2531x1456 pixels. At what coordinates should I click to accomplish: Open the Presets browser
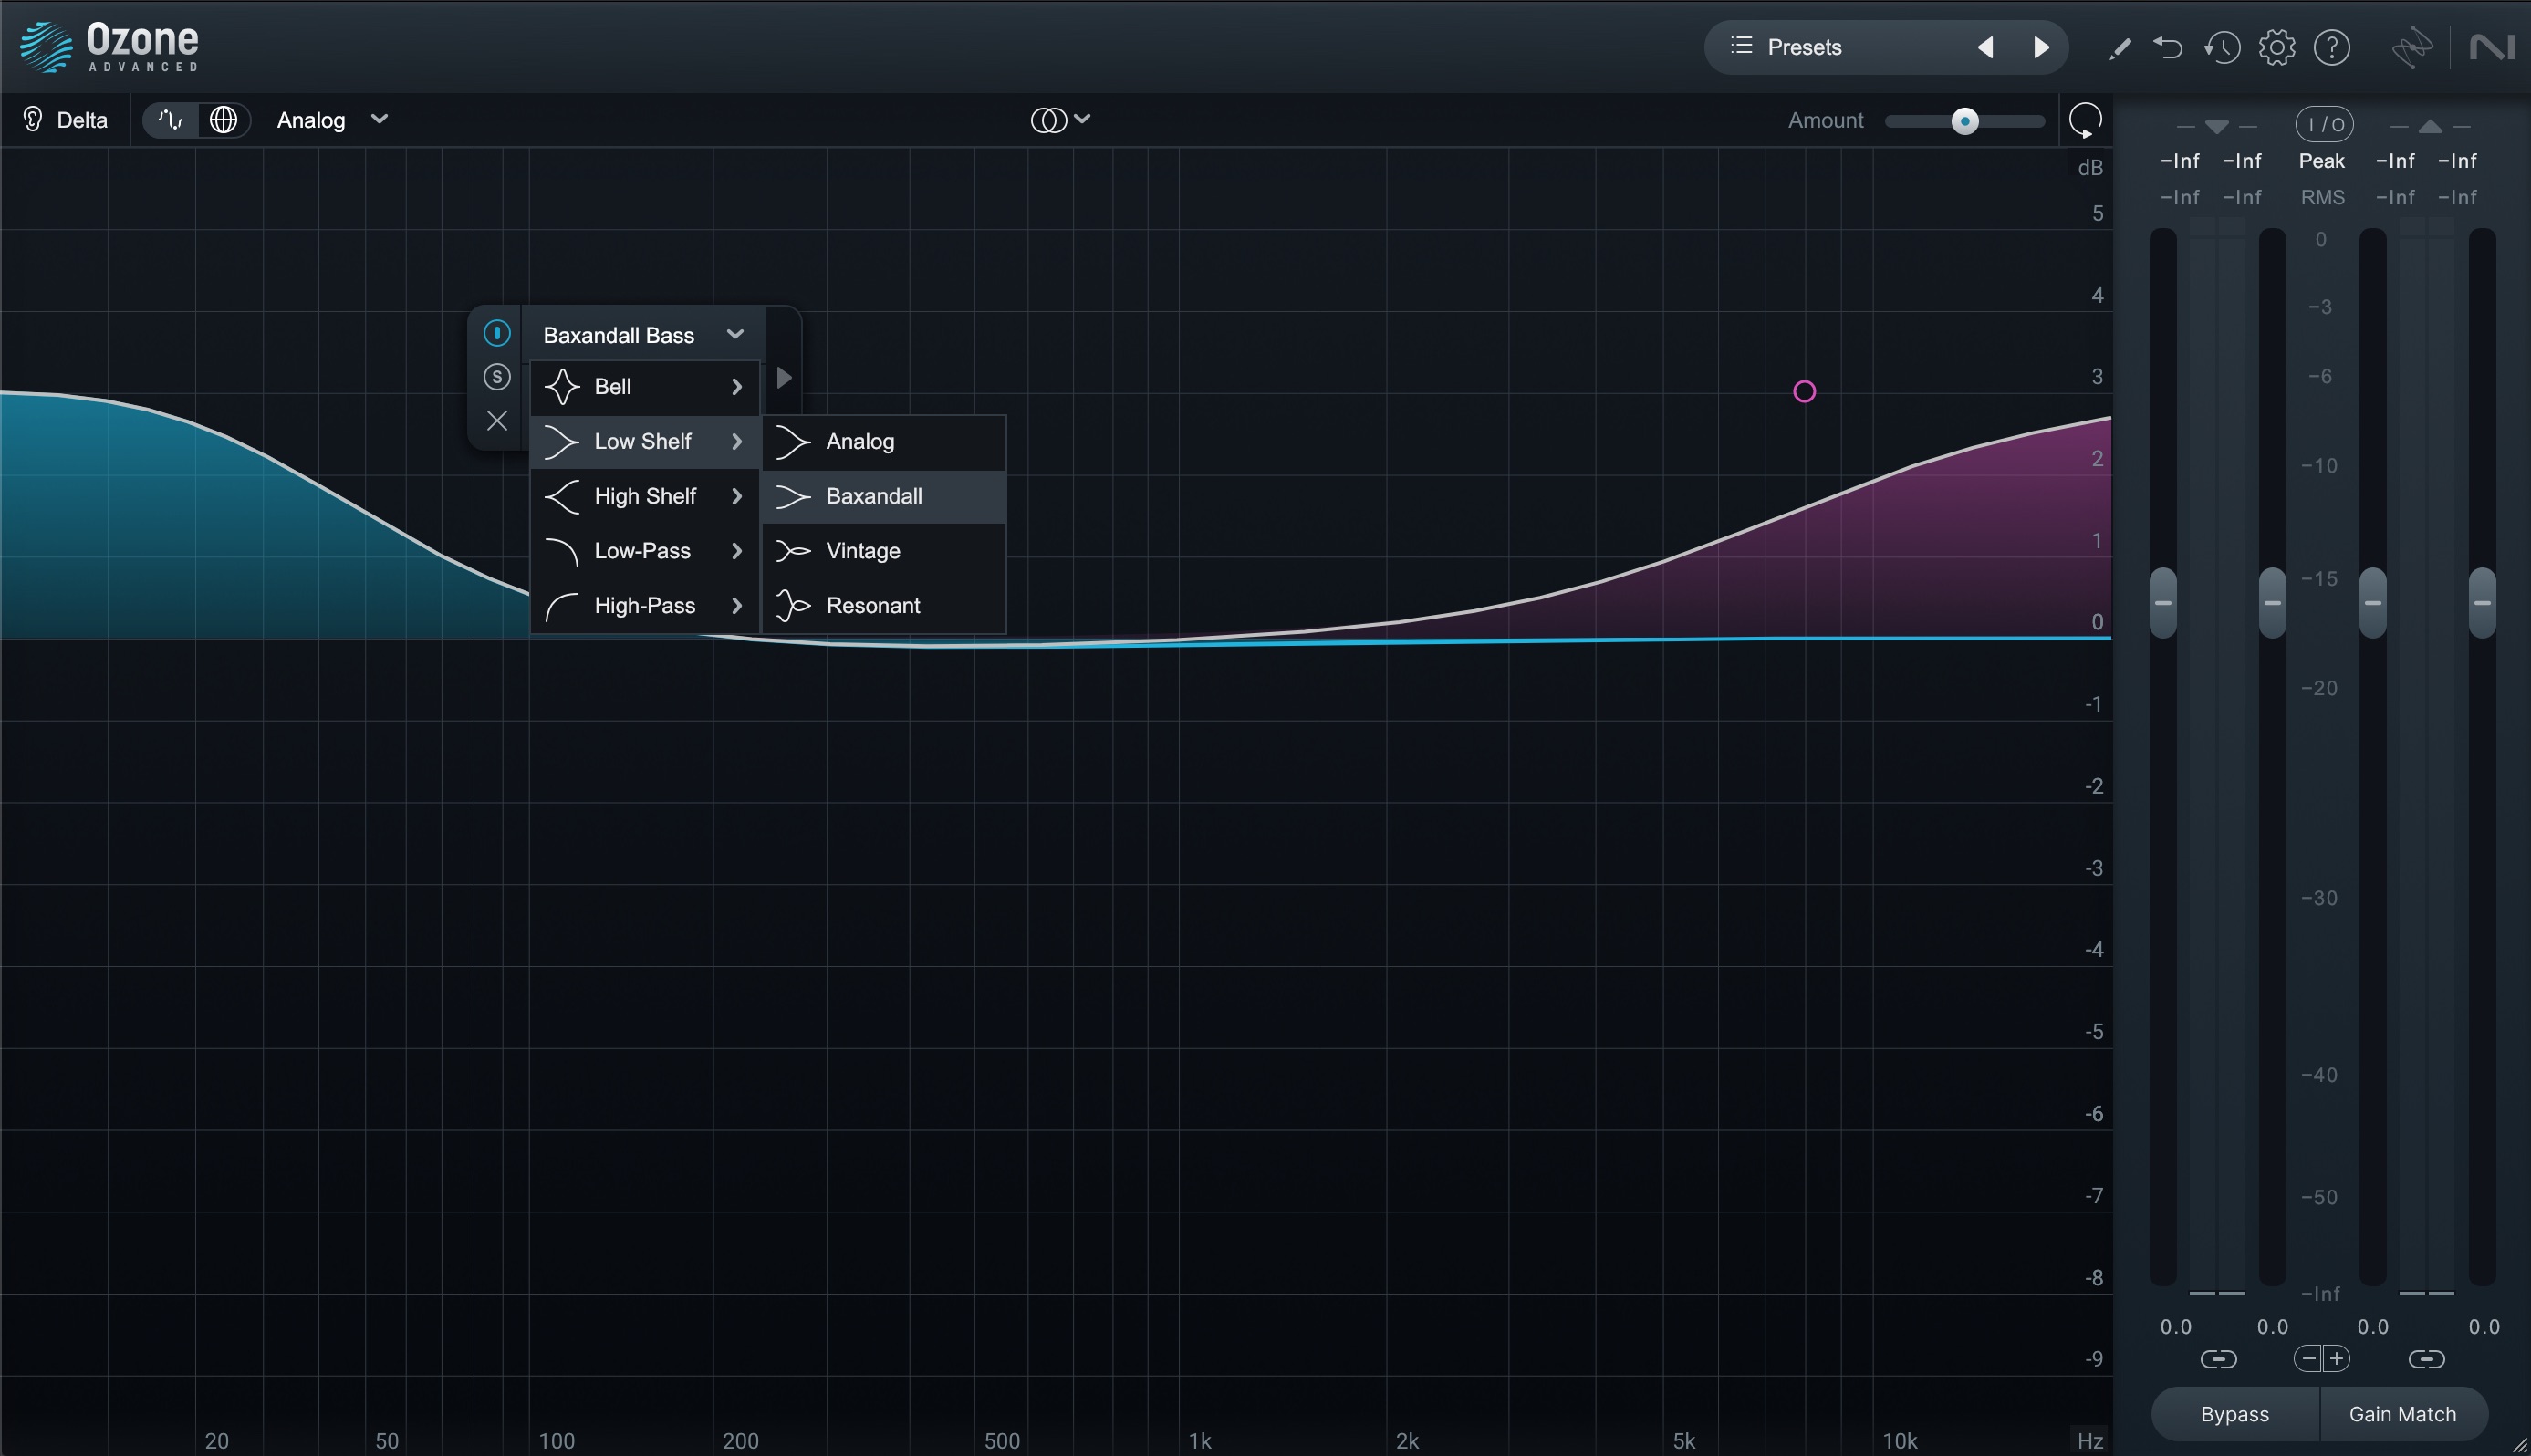tap(1804, 47)
